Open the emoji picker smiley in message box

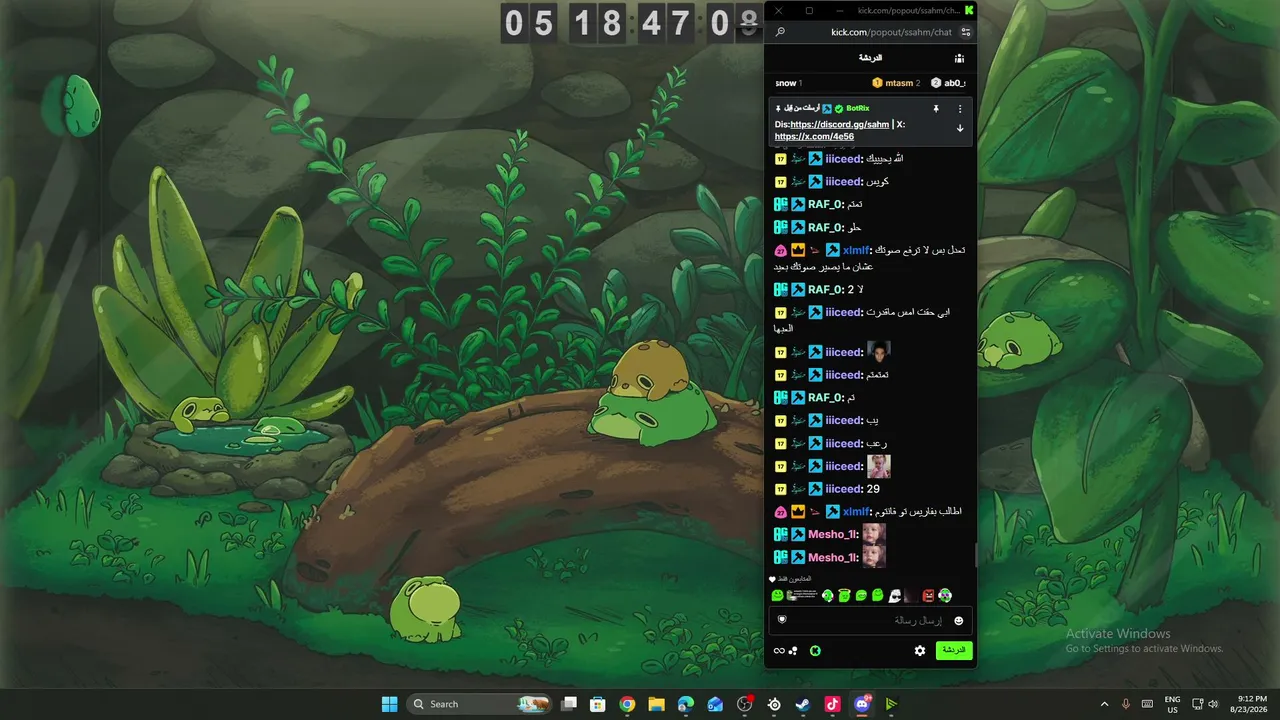click(x=959, y=620)
